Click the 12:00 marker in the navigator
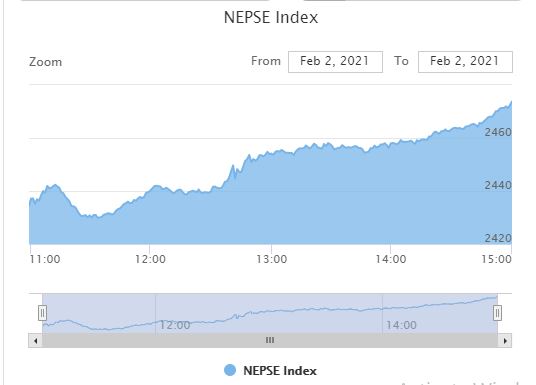Viewport: 536px width, 385px height. [x=175, y=325]
